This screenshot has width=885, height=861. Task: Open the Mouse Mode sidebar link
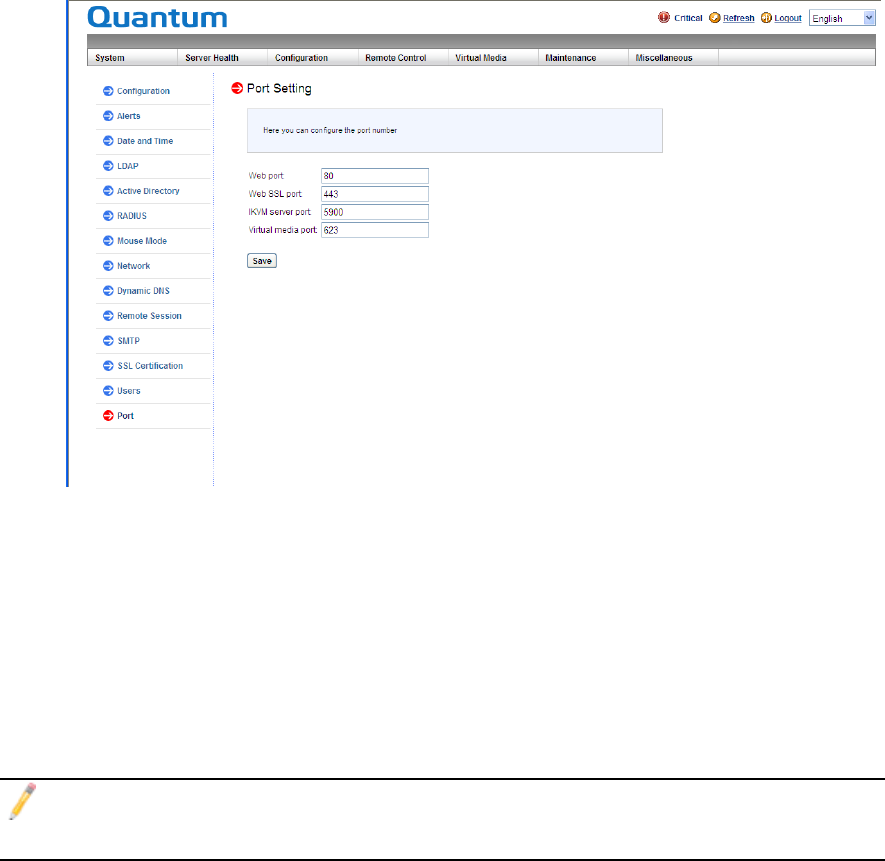pyautogui.click(x=142, y=241)
